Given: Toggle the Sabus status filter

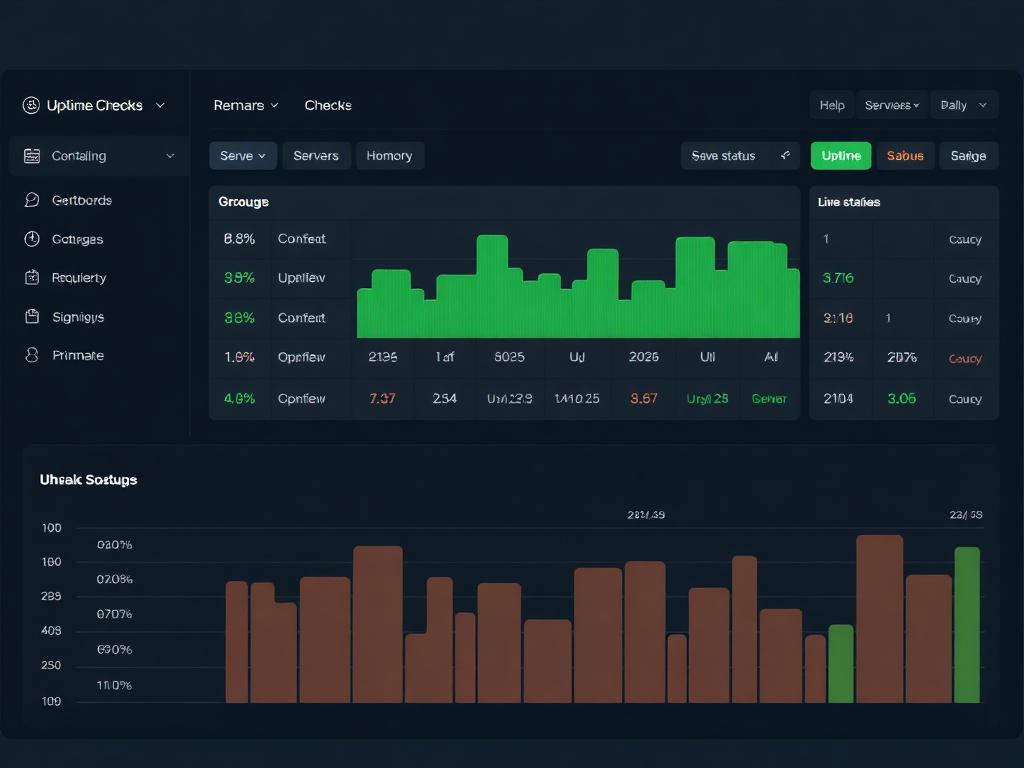Looking at the screenshot, I should pyautogui.click(x=905, y=156).
